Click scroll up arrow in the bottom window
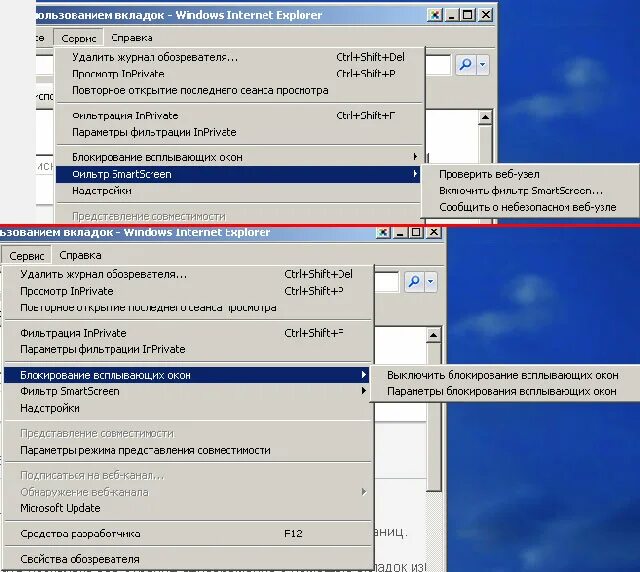Viewport: 640px width, 572px height. pos(433,335)
